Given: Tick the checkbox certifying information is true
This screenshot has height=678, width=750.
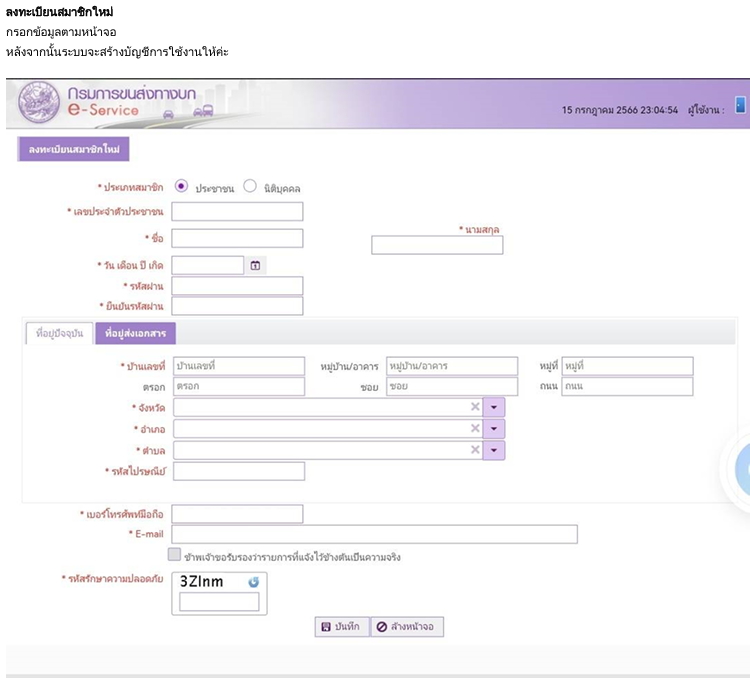Looking at the screenshot, I should pos(174,555).
